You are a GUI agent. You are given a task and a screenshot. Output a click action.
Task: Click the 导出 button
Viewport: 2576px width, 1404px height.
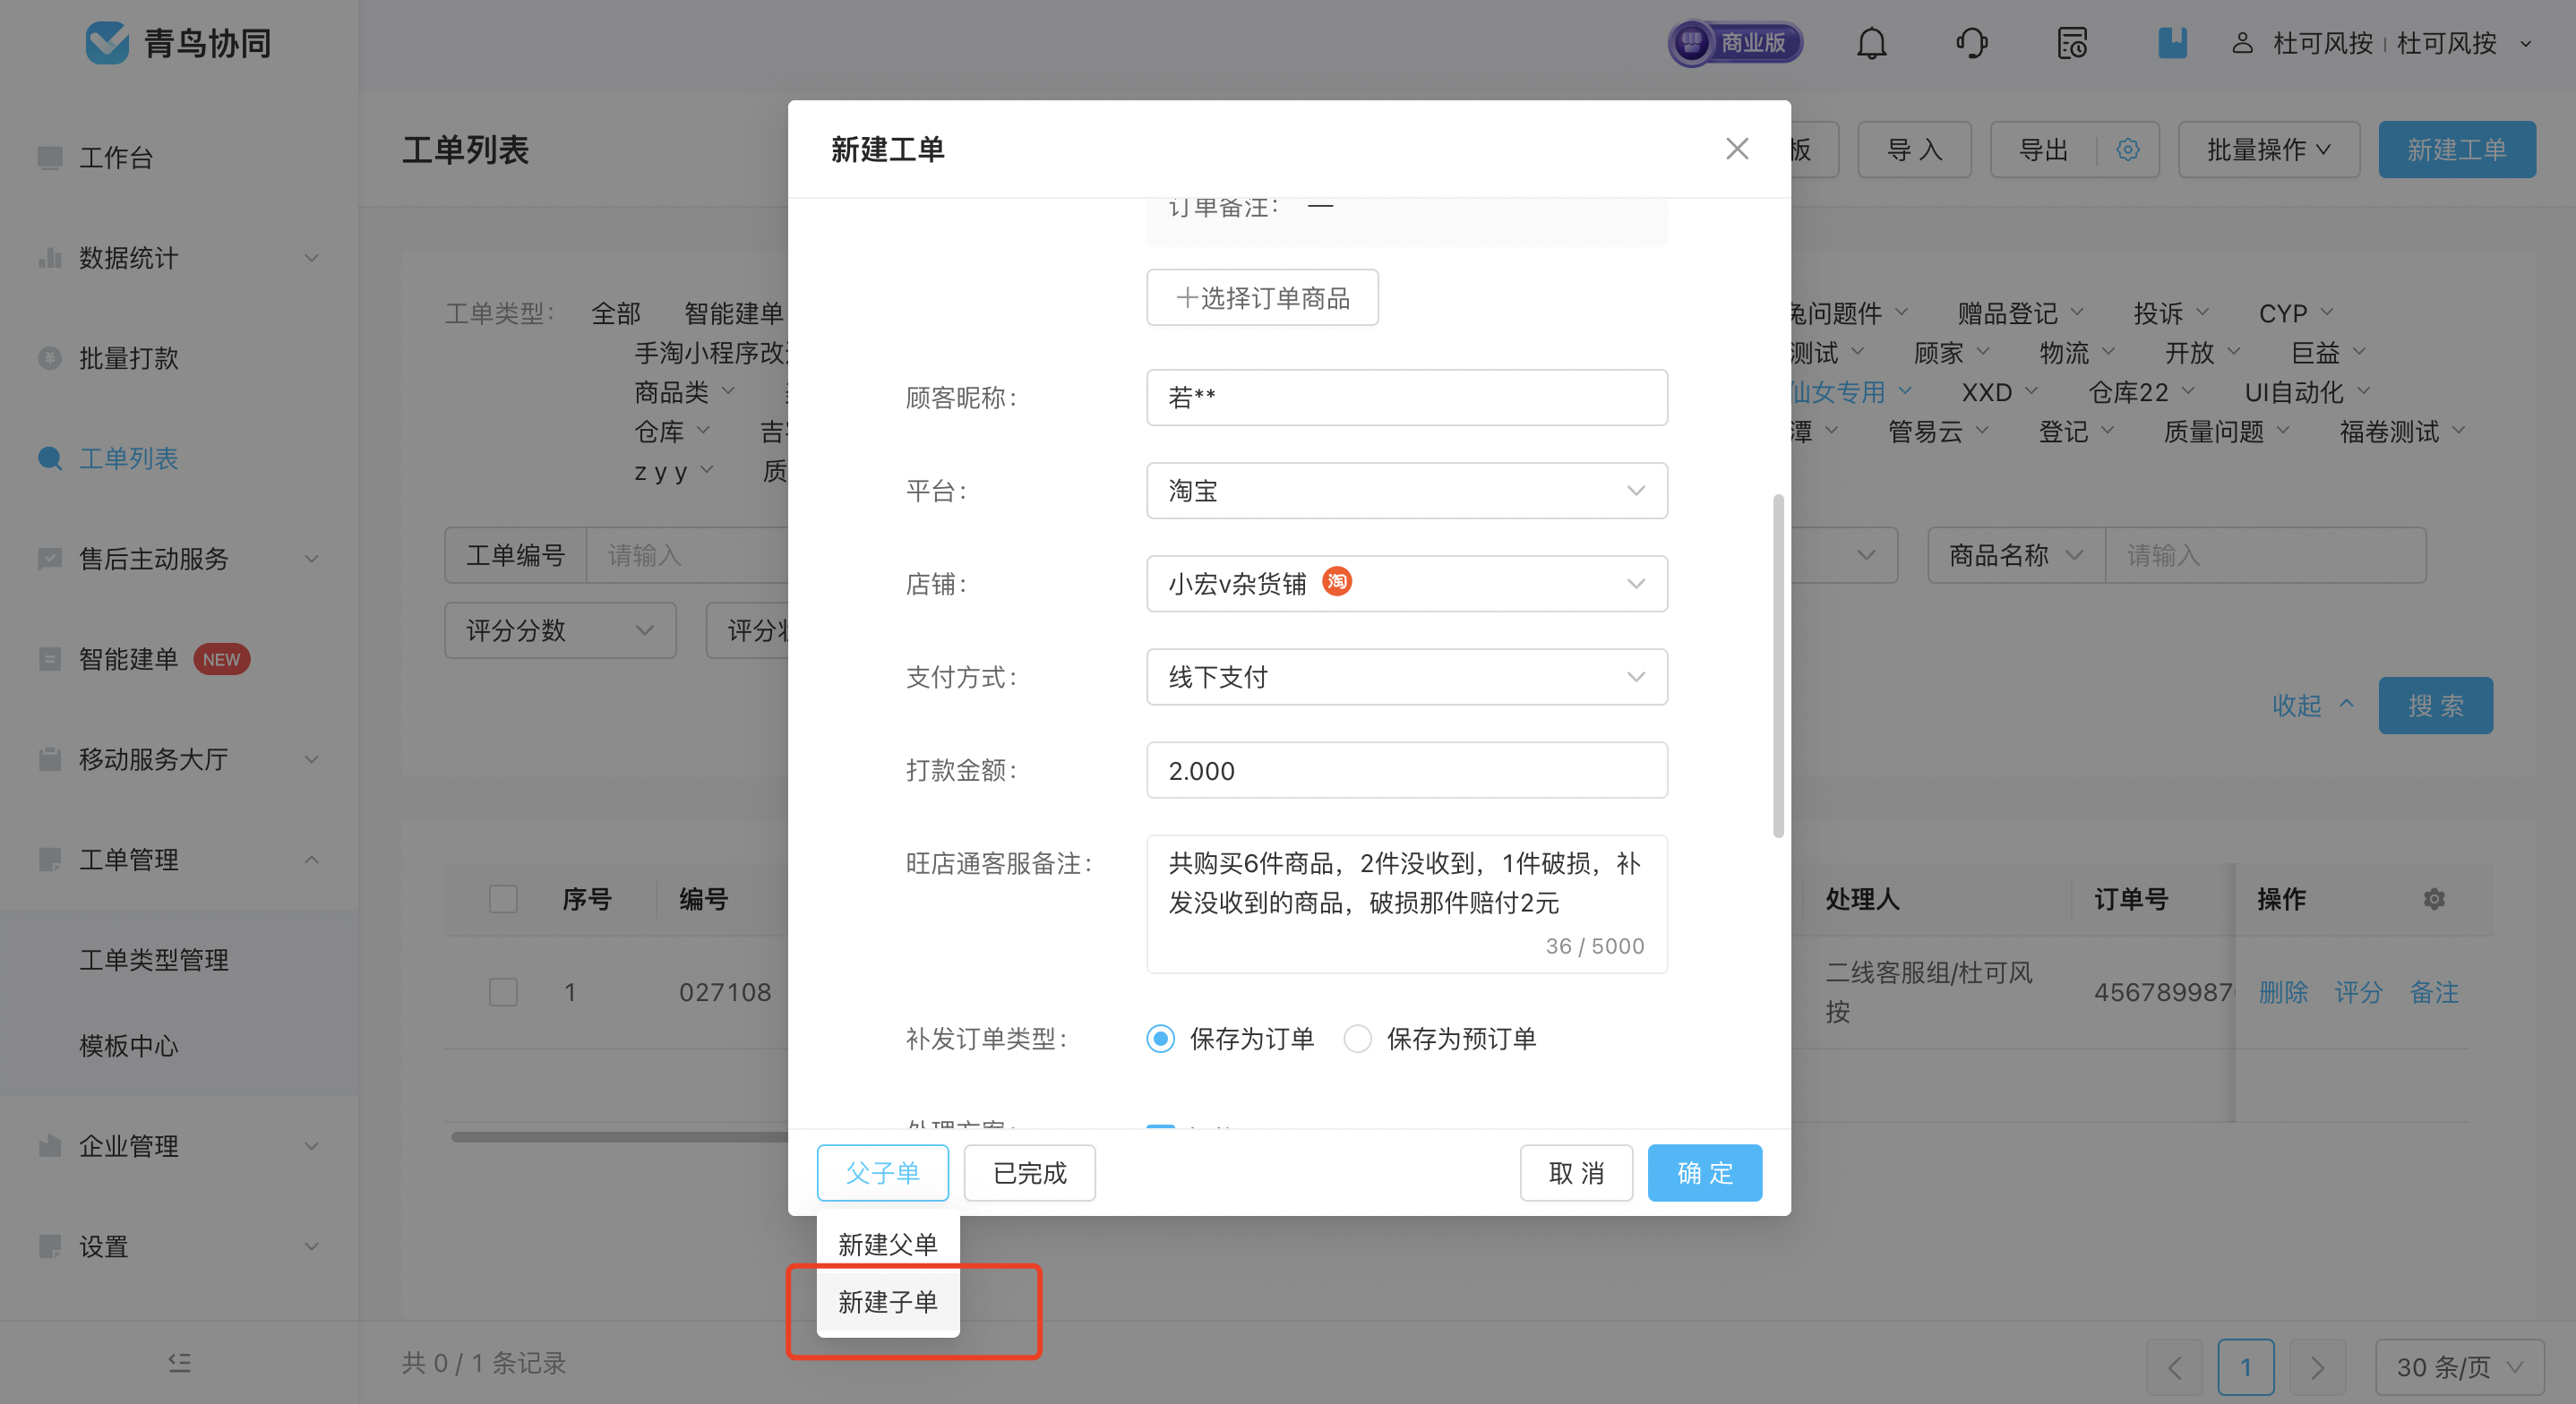tap(2043, 150)
